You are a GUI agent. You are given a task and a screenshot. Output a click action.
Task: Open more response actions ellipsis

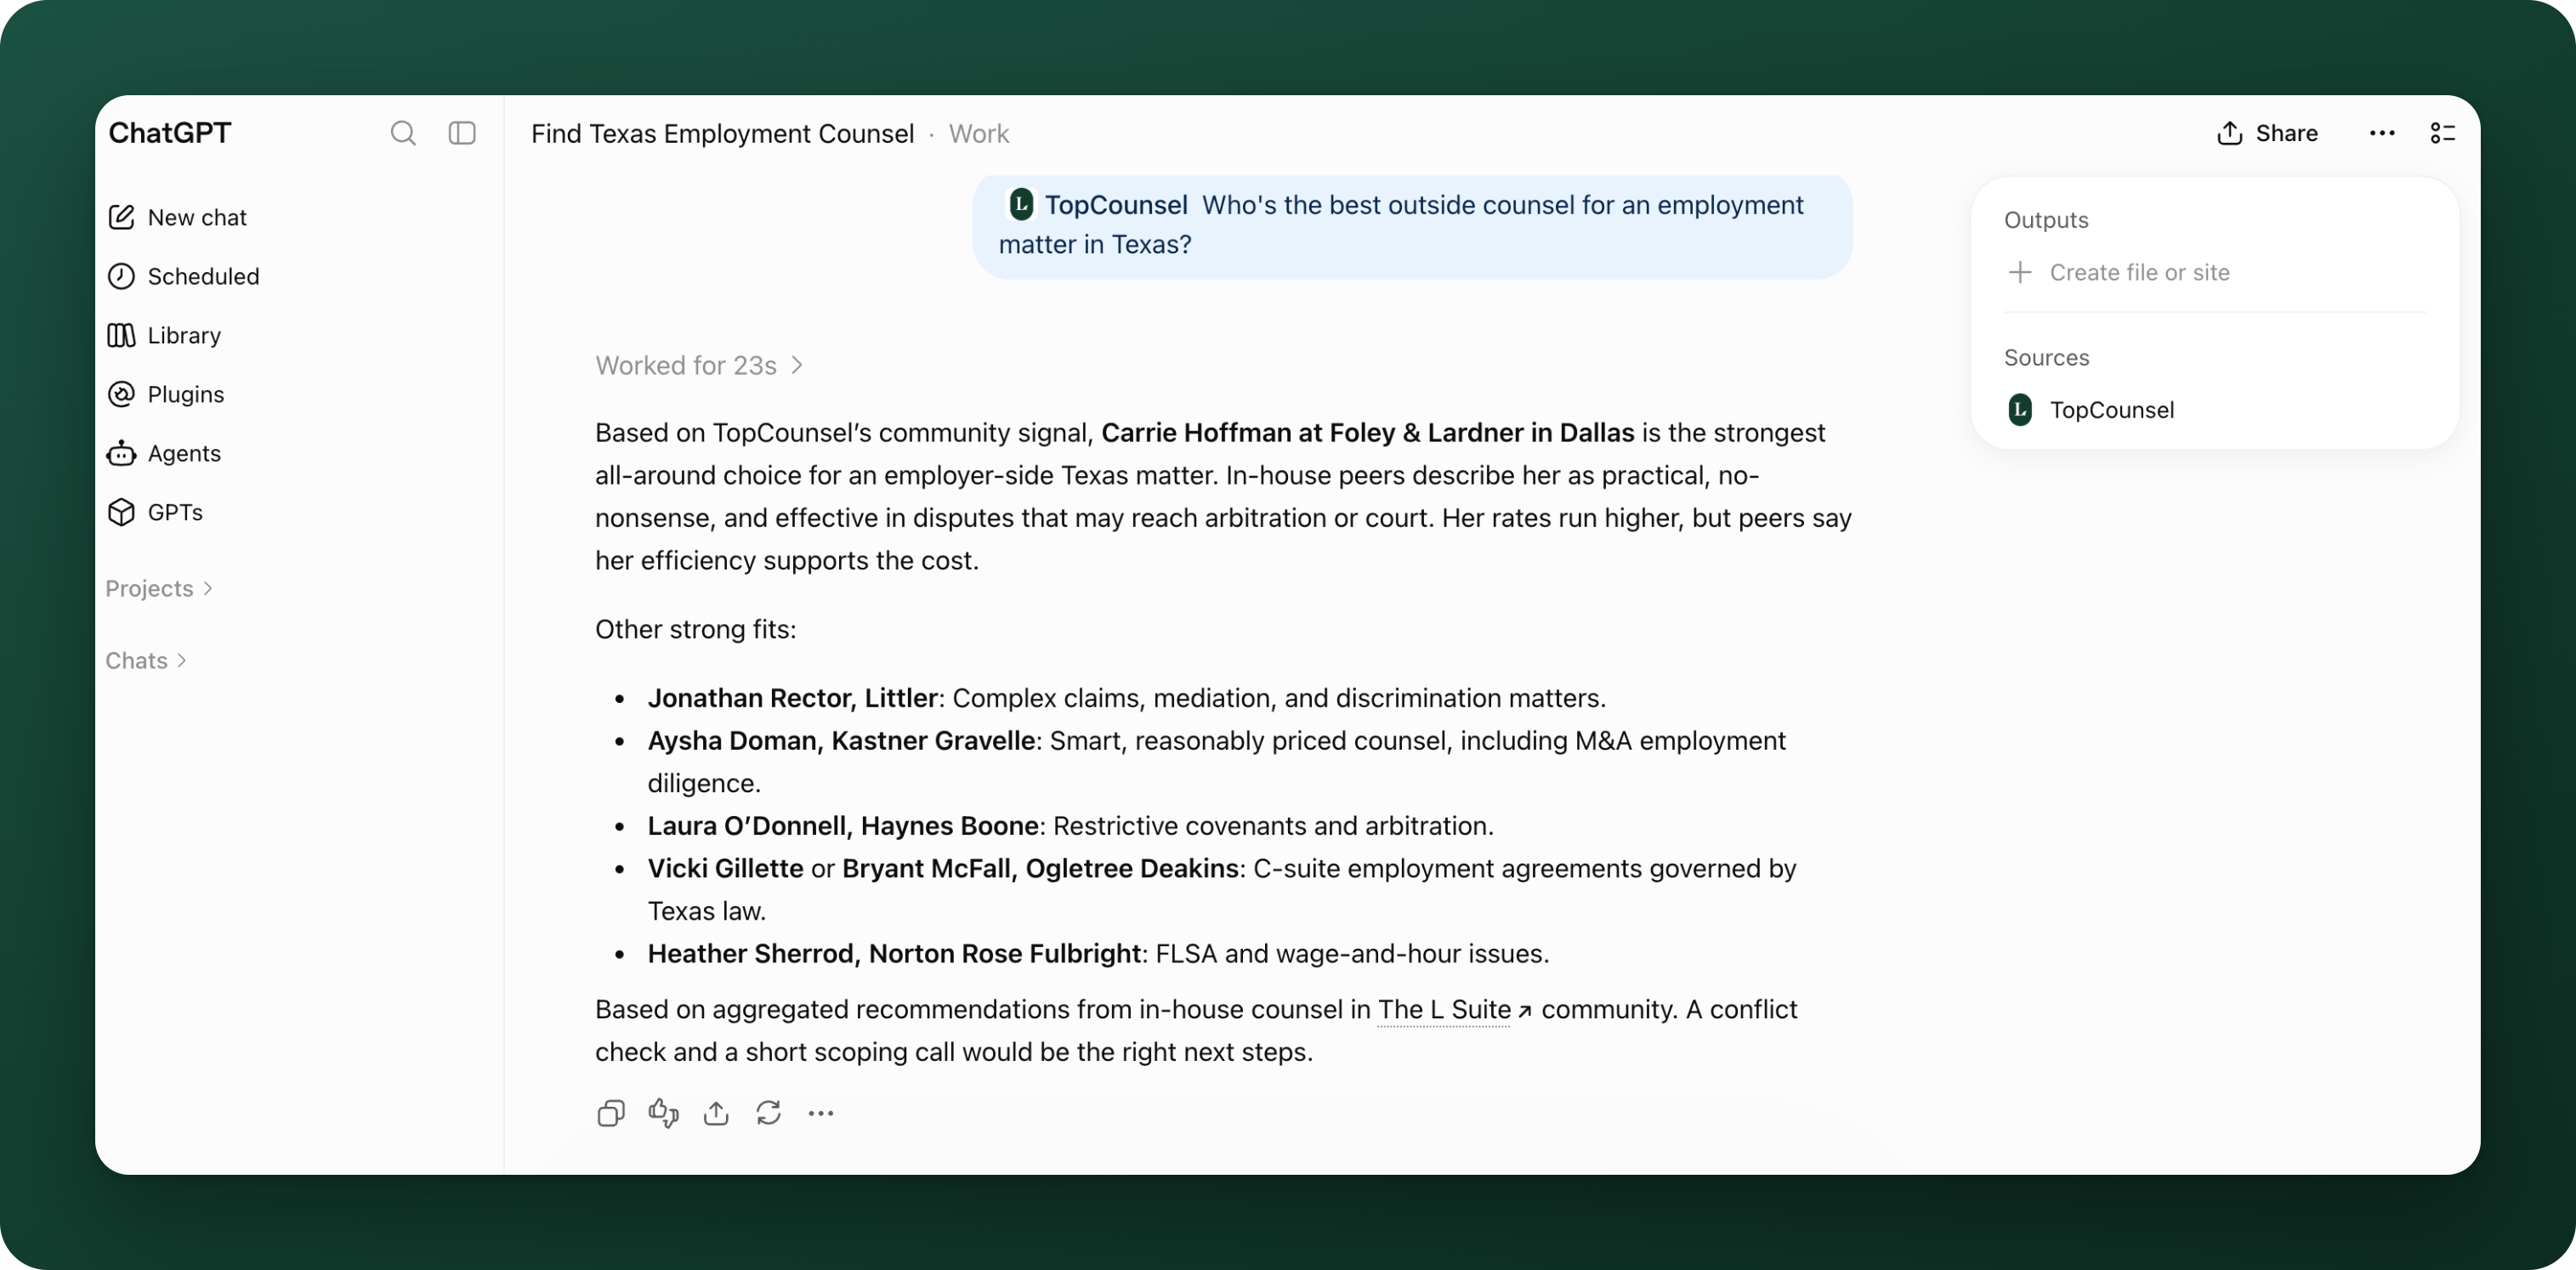[x=821, y=1113]
